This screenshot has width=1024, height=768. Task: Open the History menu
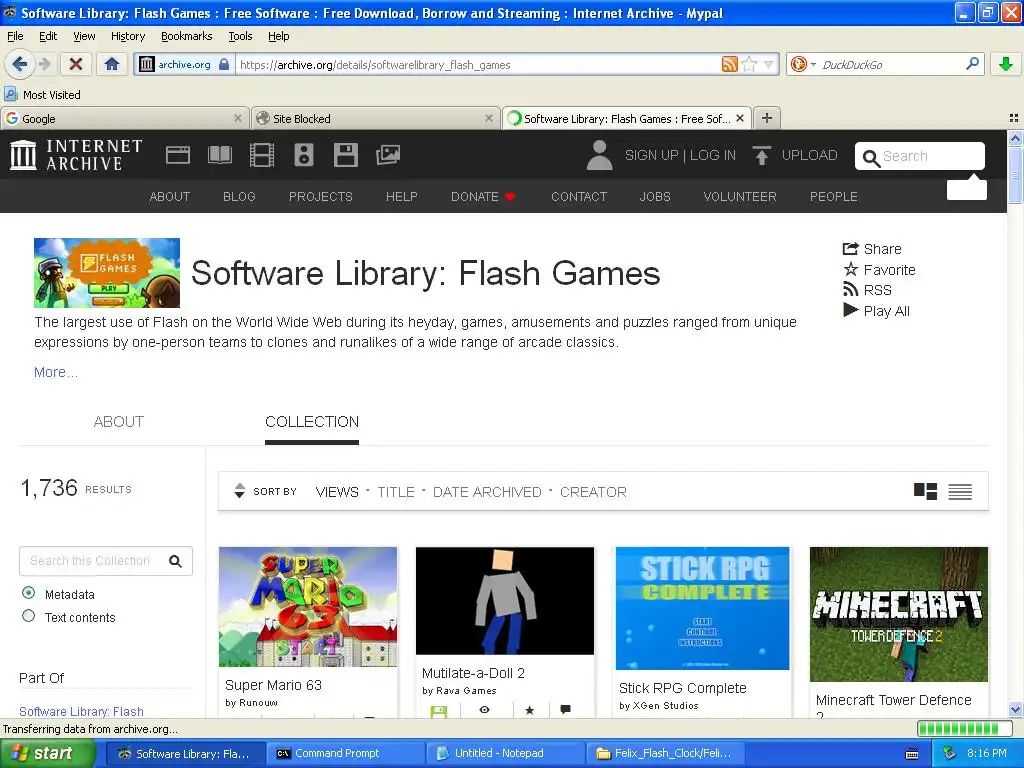pyautogui.click(x=127, y=36)
